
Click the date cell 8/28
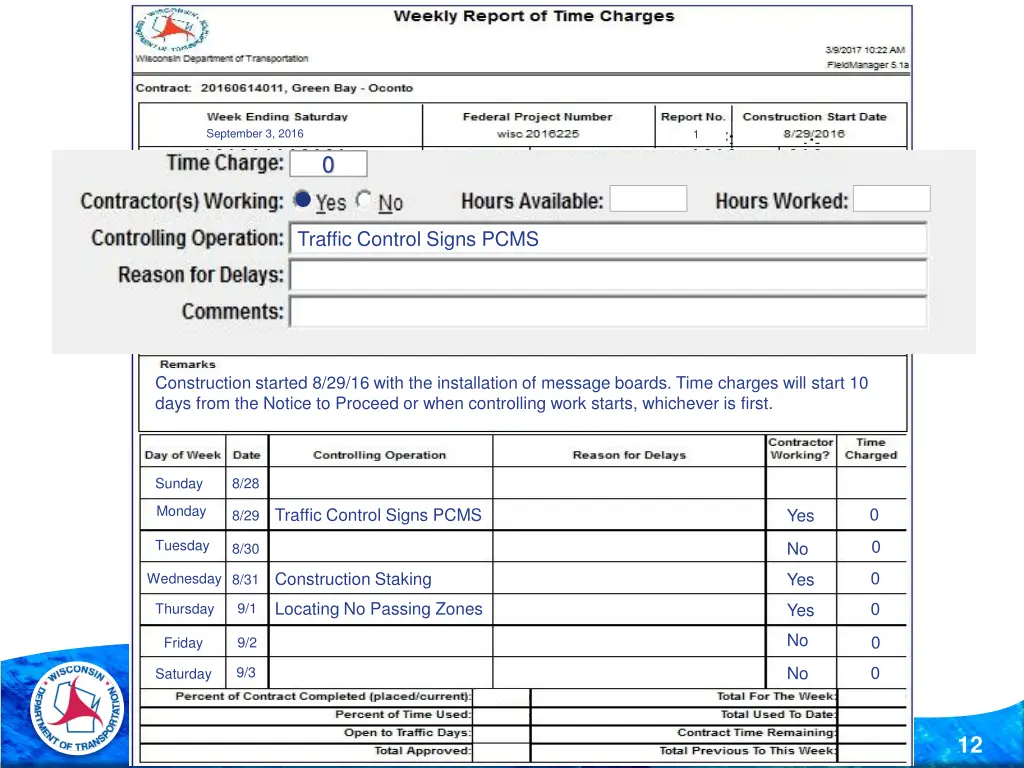(x=246, y=484)
